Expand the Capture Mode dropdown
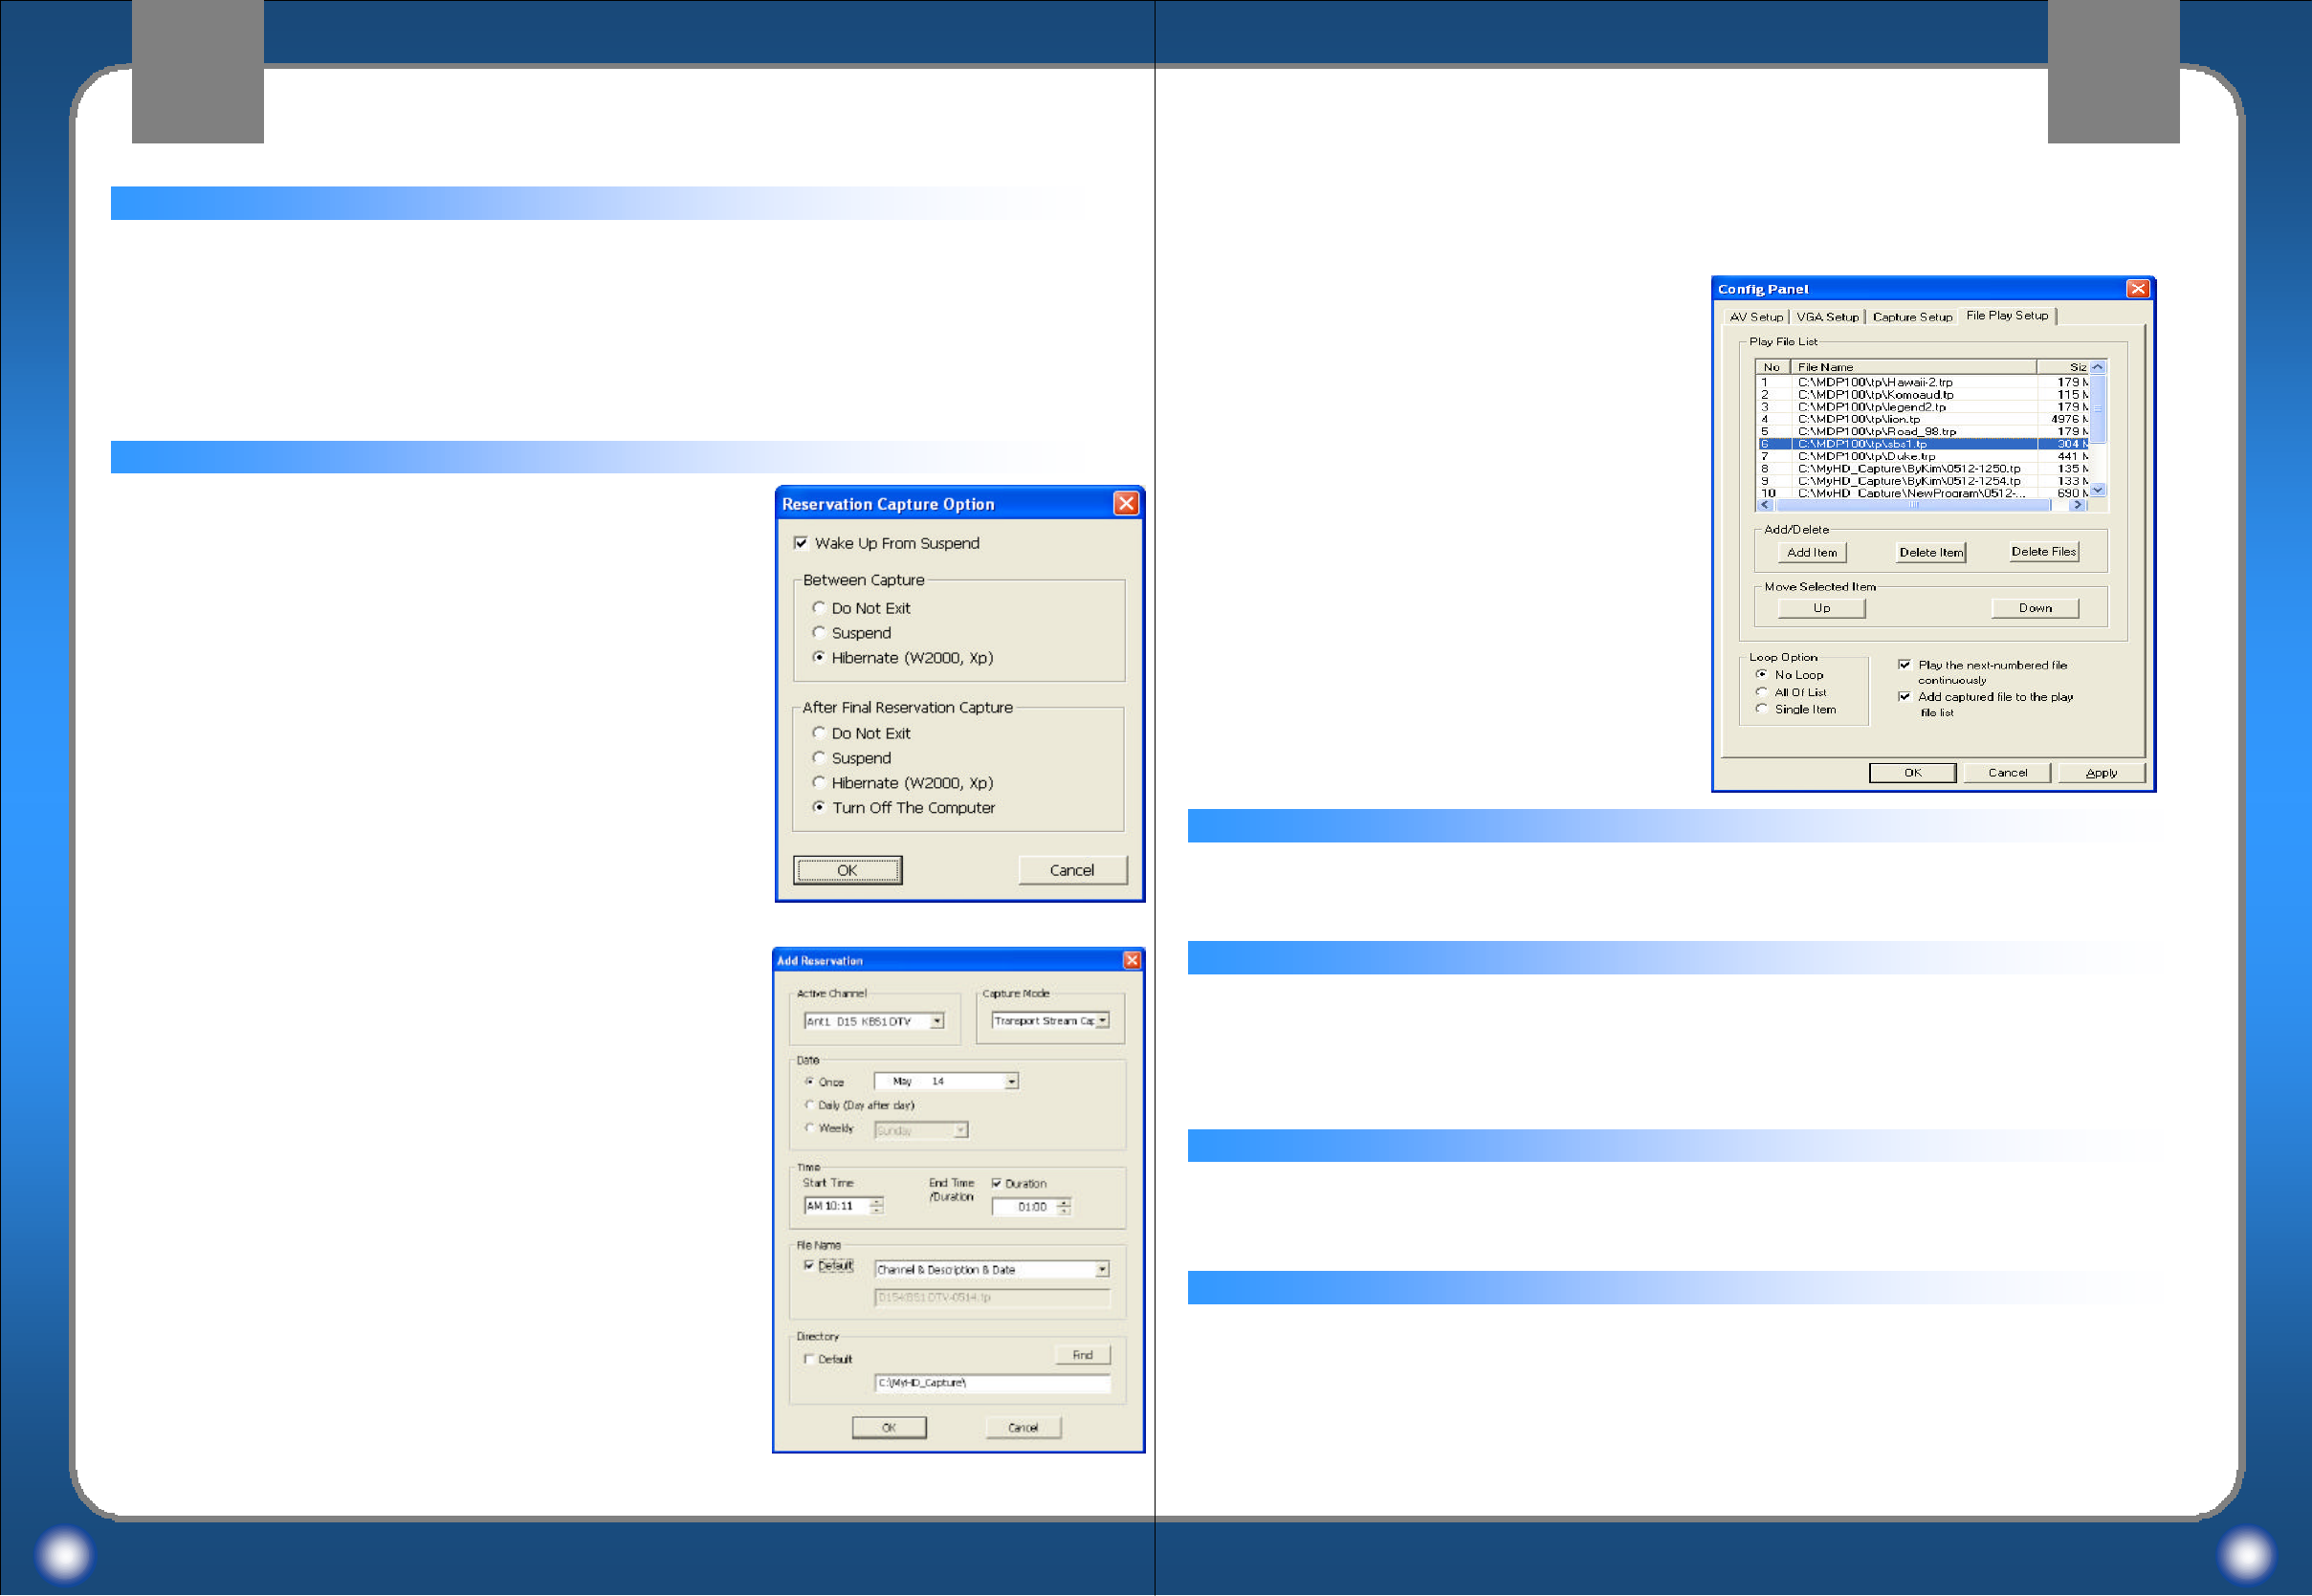2312x1596 pixels. coord(1102,1021)
